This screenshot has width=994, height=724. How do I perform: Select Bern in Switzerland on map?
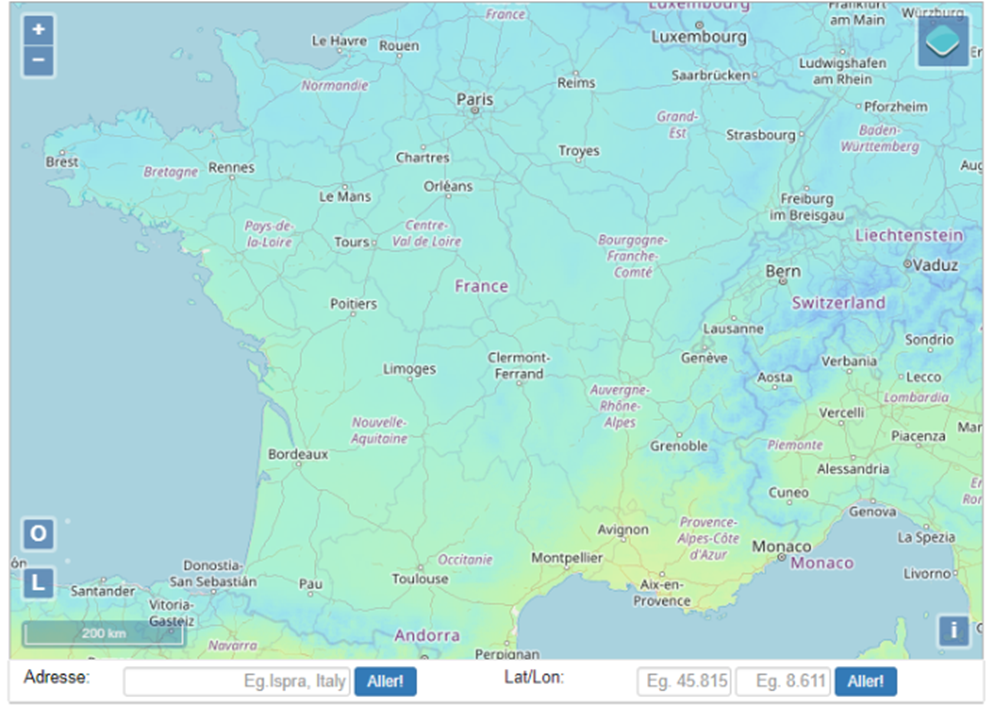782,271
